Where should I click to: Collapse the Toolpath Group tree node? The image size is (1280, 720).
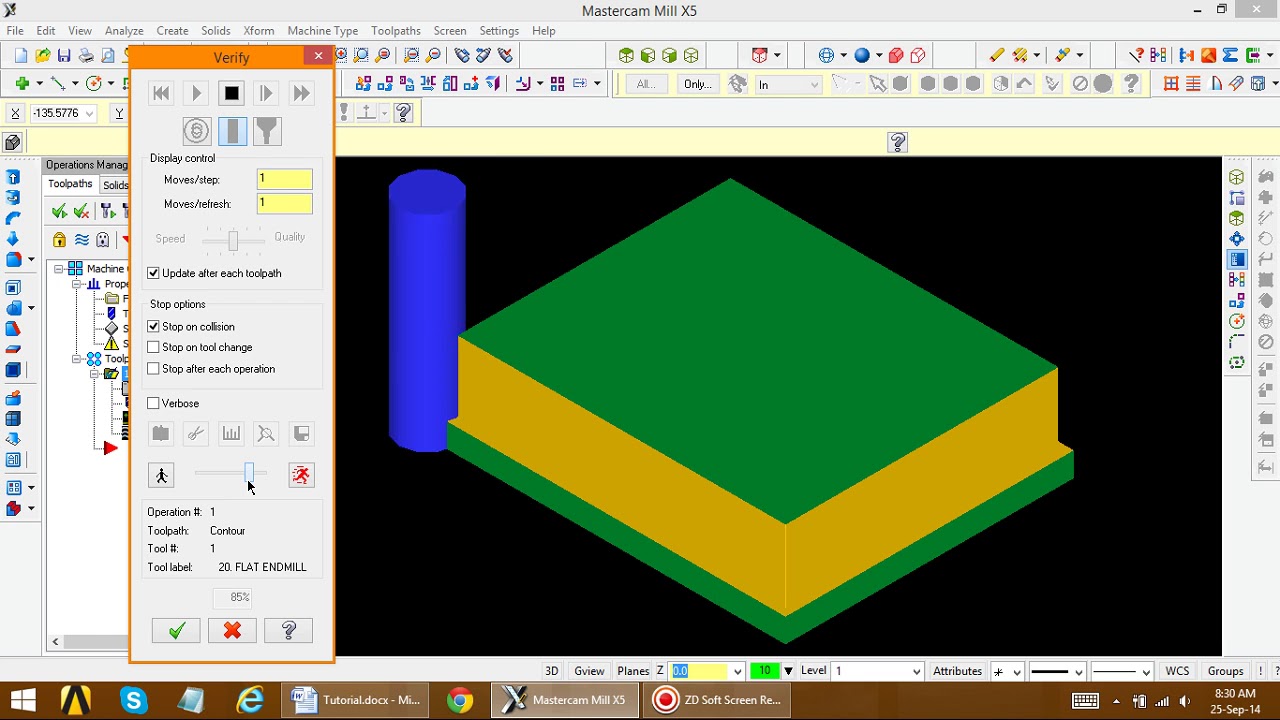[76, 359]
